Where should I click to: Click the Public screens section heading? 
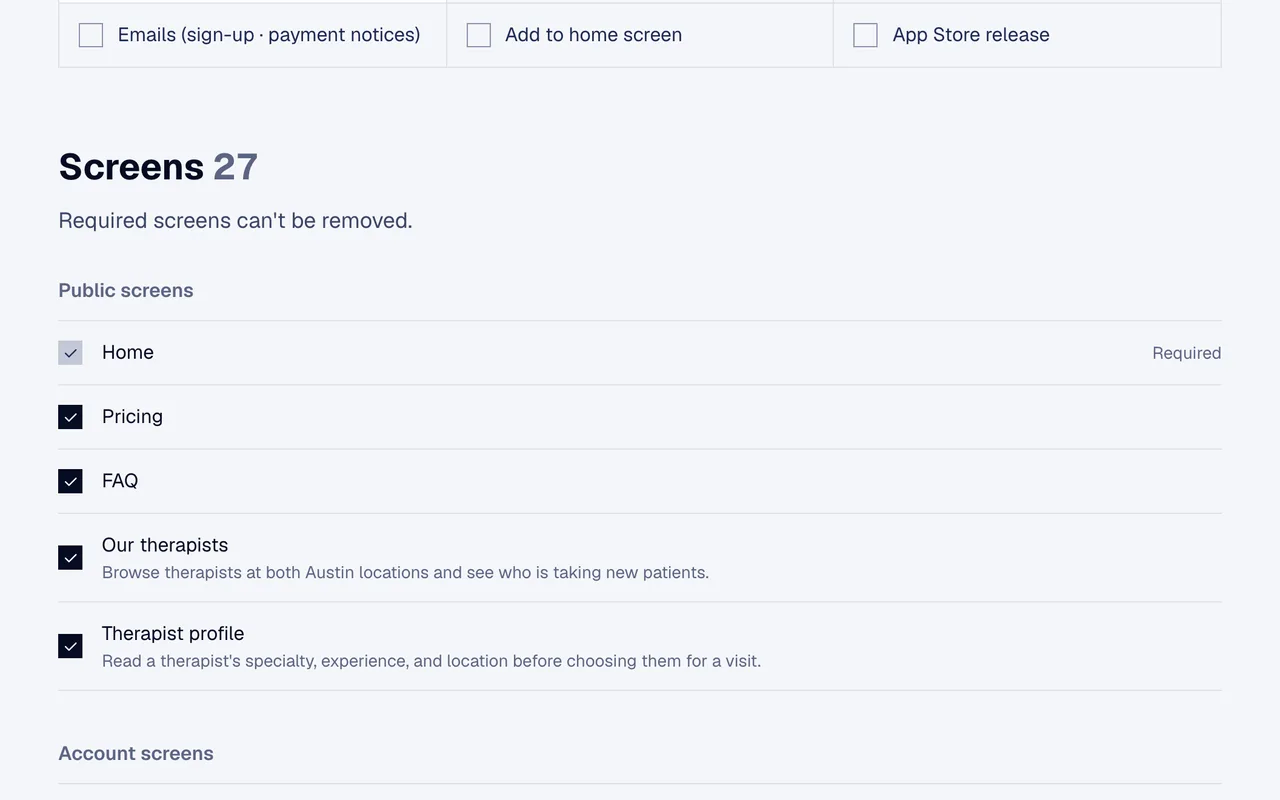click(126, 290)
